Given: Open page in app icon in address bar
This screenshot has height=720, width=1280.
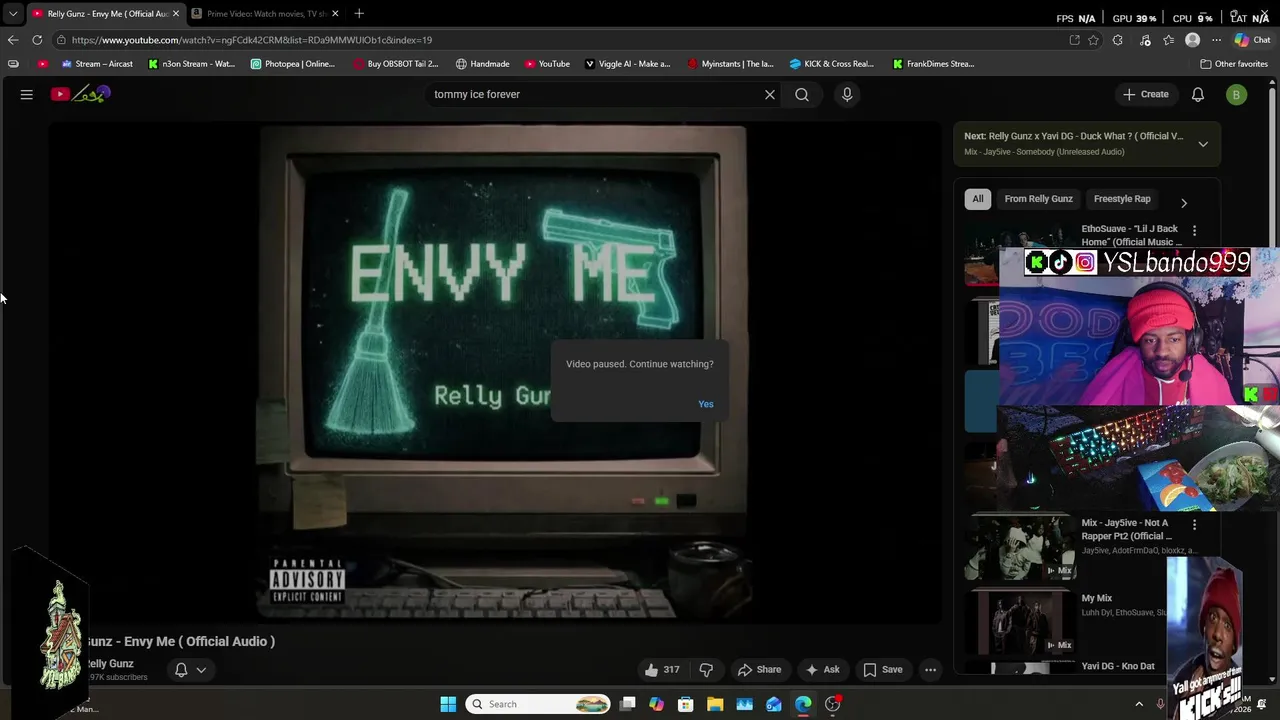Looking at the screenshot, I should [1074, 40].
